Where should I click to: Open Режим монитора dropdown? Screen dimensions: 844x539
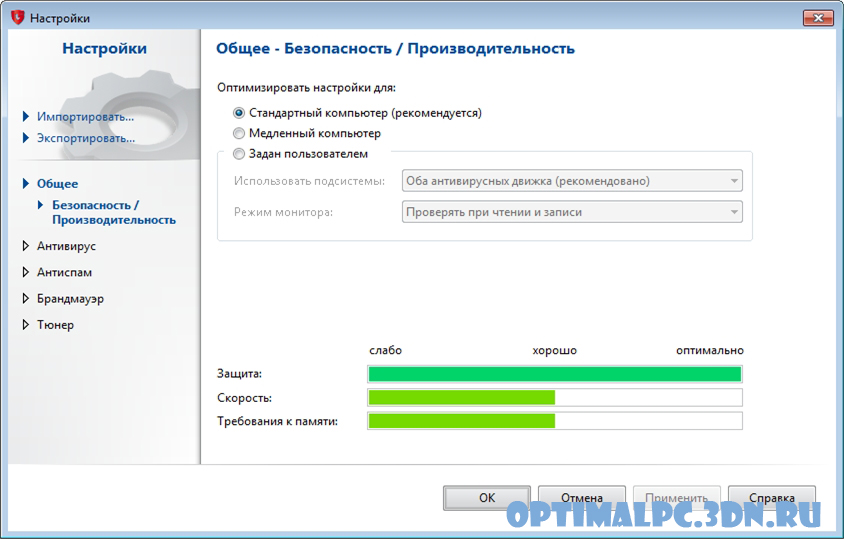coord(572,212)
